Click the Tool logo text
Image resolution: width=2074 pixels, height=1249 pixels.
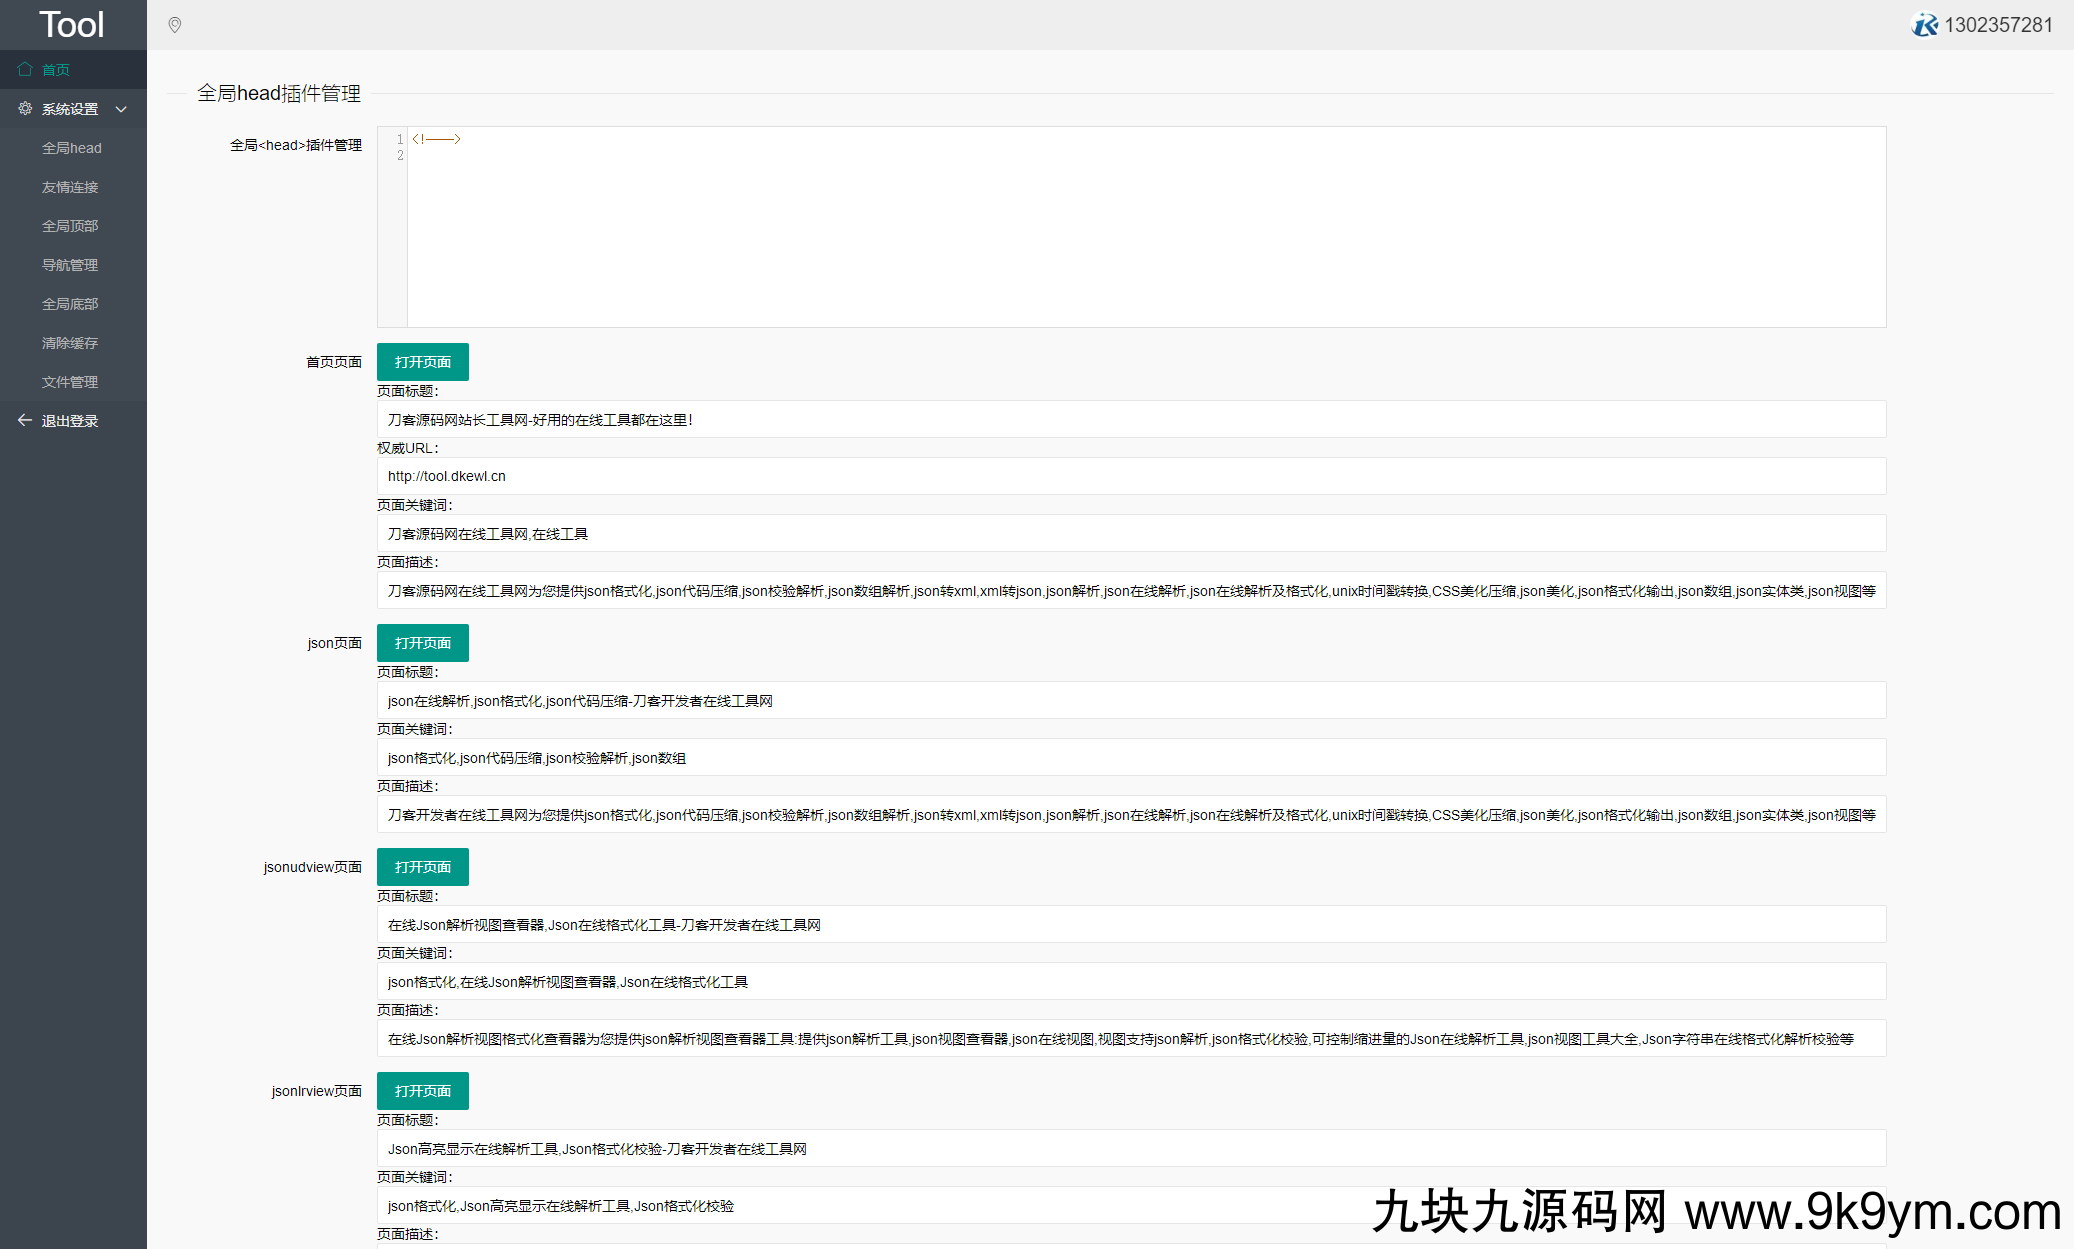pos(72,24)
